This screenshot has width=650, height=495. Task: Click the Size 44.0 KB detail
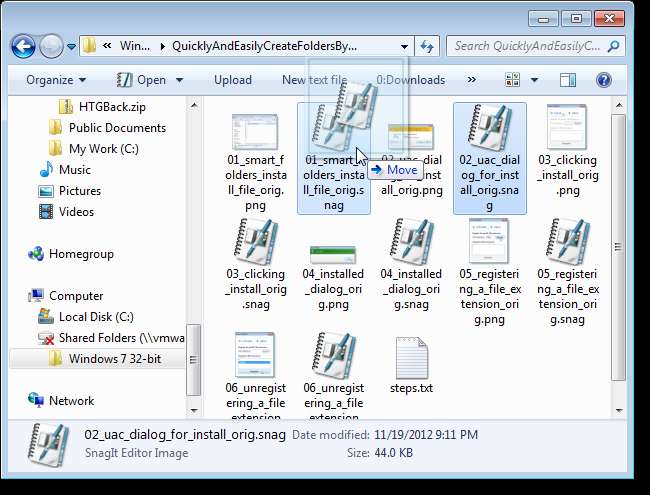(380, 452)
